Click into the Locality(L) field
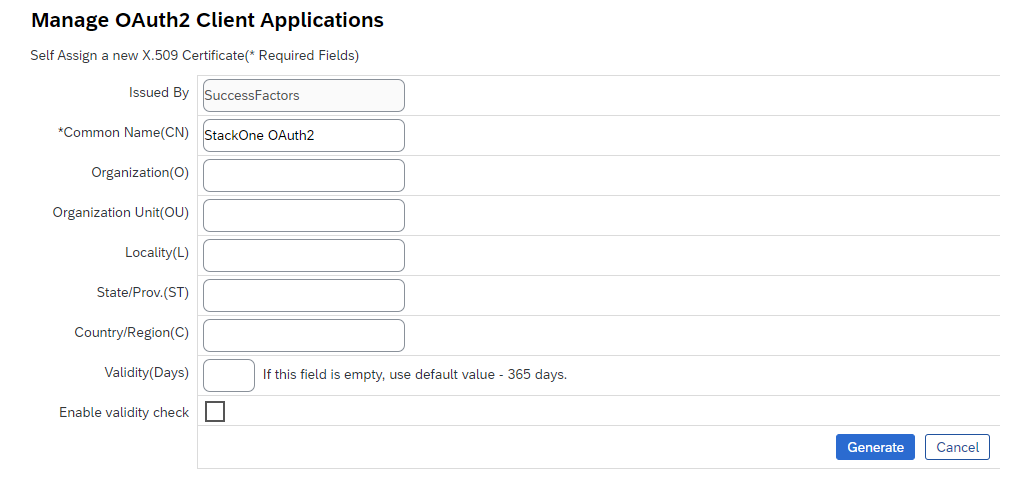The height and width of the screenshot is (489, 1013). tap(304, 255)
